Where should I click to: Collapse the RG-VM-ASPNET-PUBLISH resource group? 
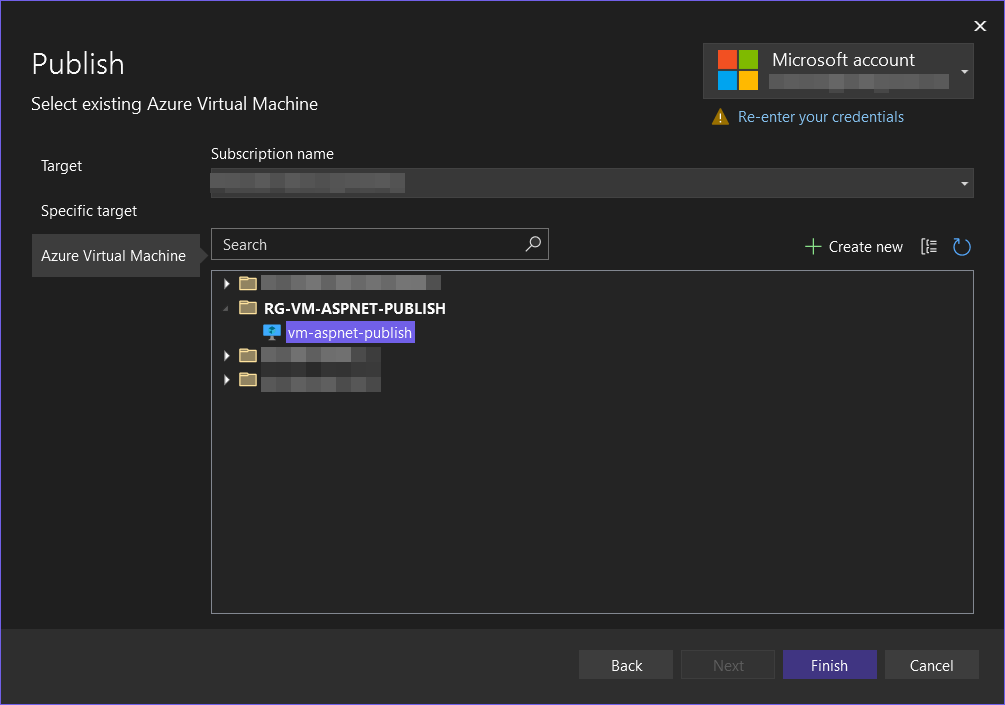point(226,309)
